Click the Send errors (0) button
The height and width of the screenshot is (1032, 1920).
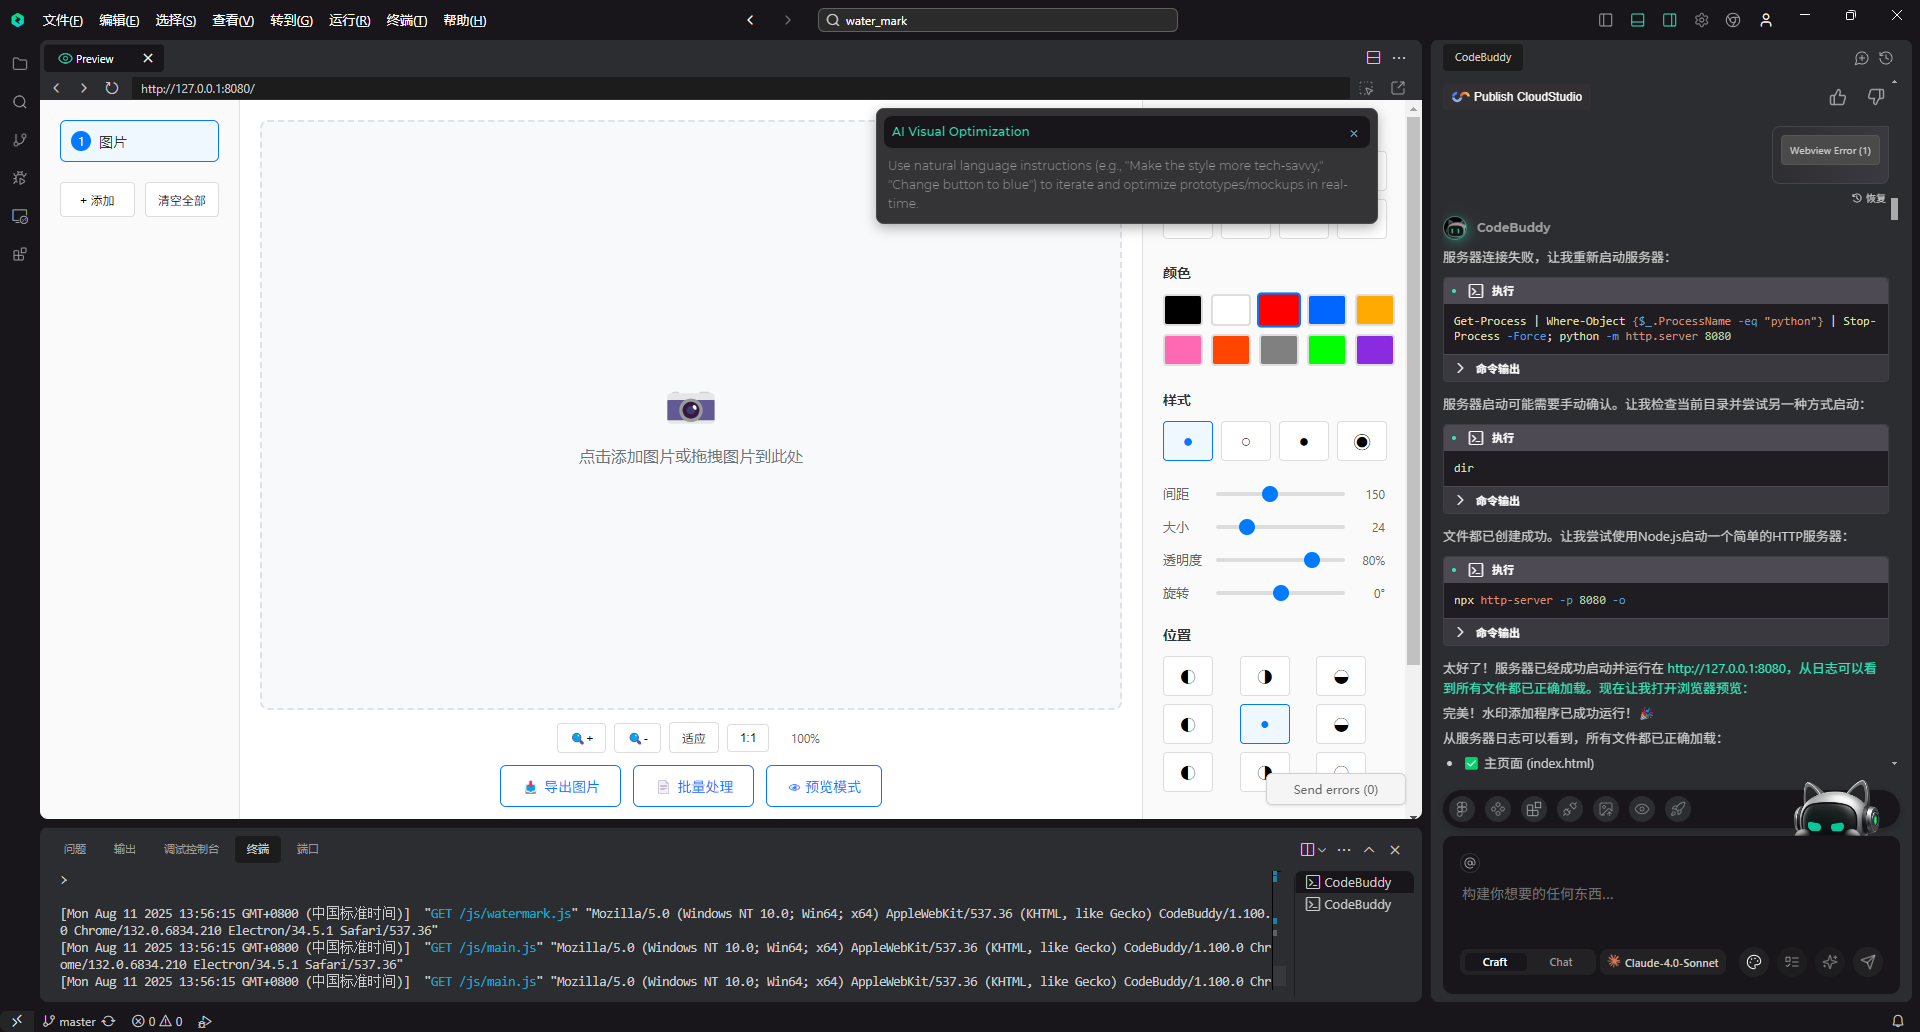[1336, 789]
